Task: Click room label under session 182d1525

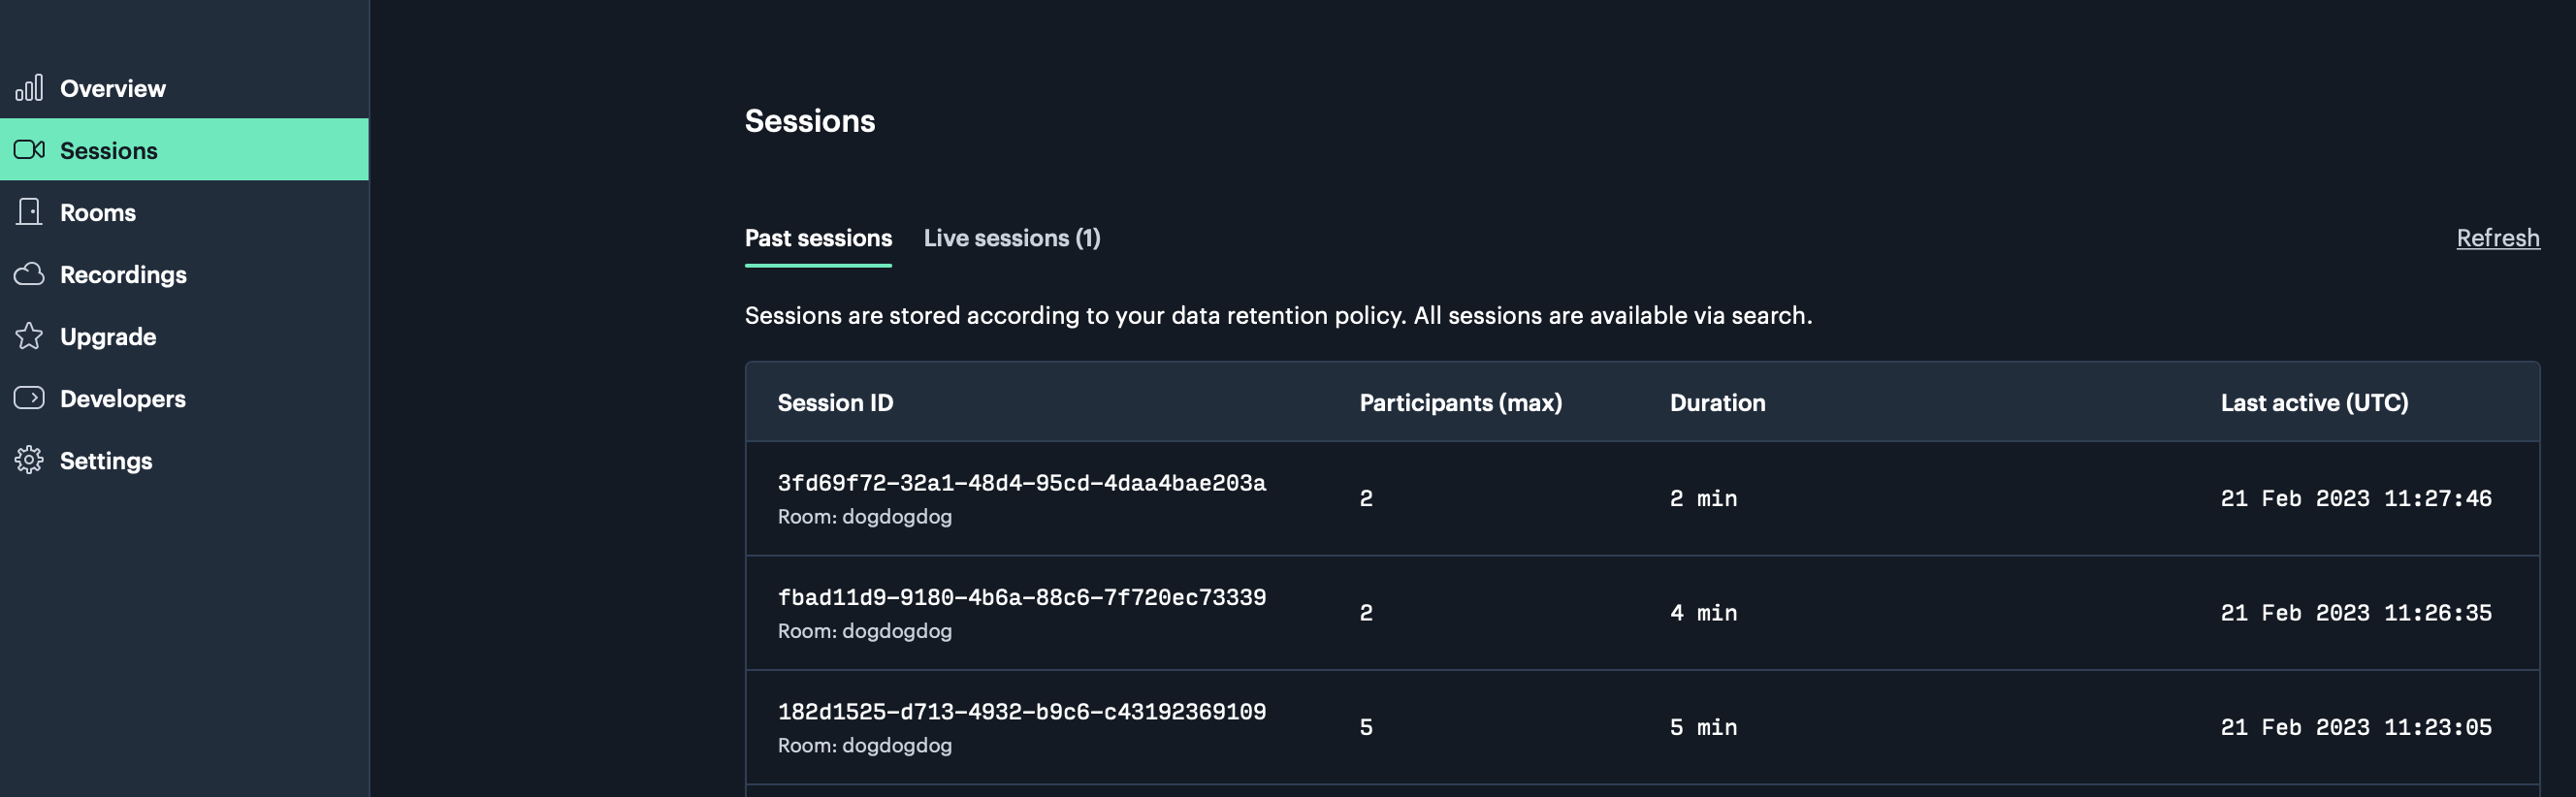Action: pyautogui.click(x=865, y=745)
